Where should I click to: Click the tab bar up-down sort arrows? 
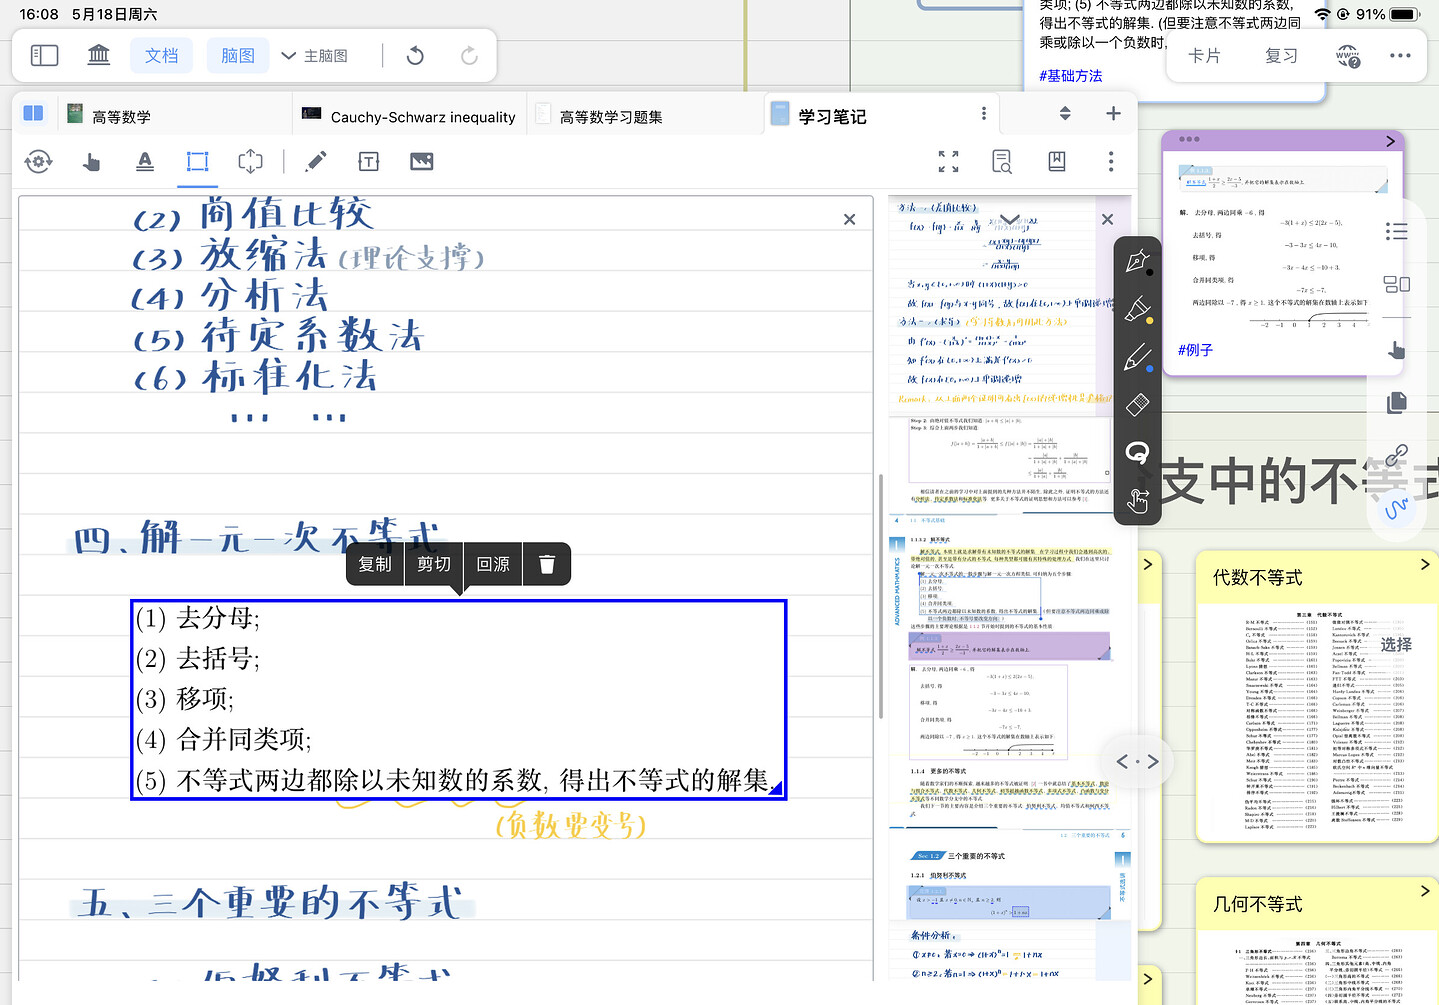(x=1065, y=114)
